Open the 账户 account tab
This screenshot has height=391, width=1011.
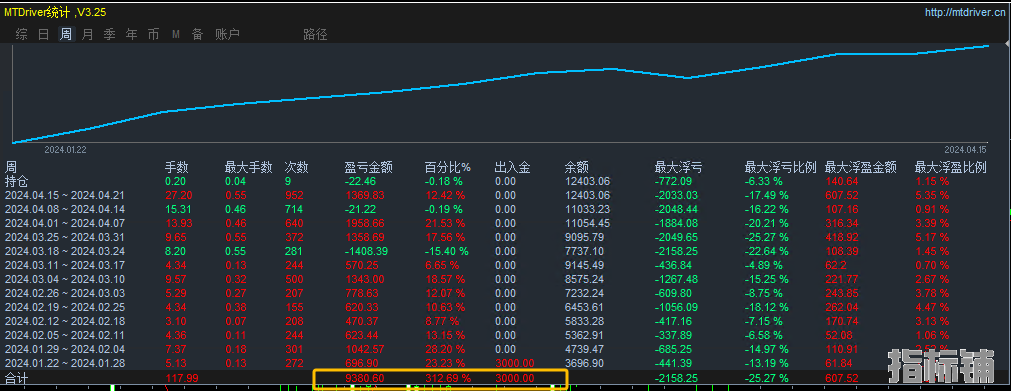coord(227,35)
